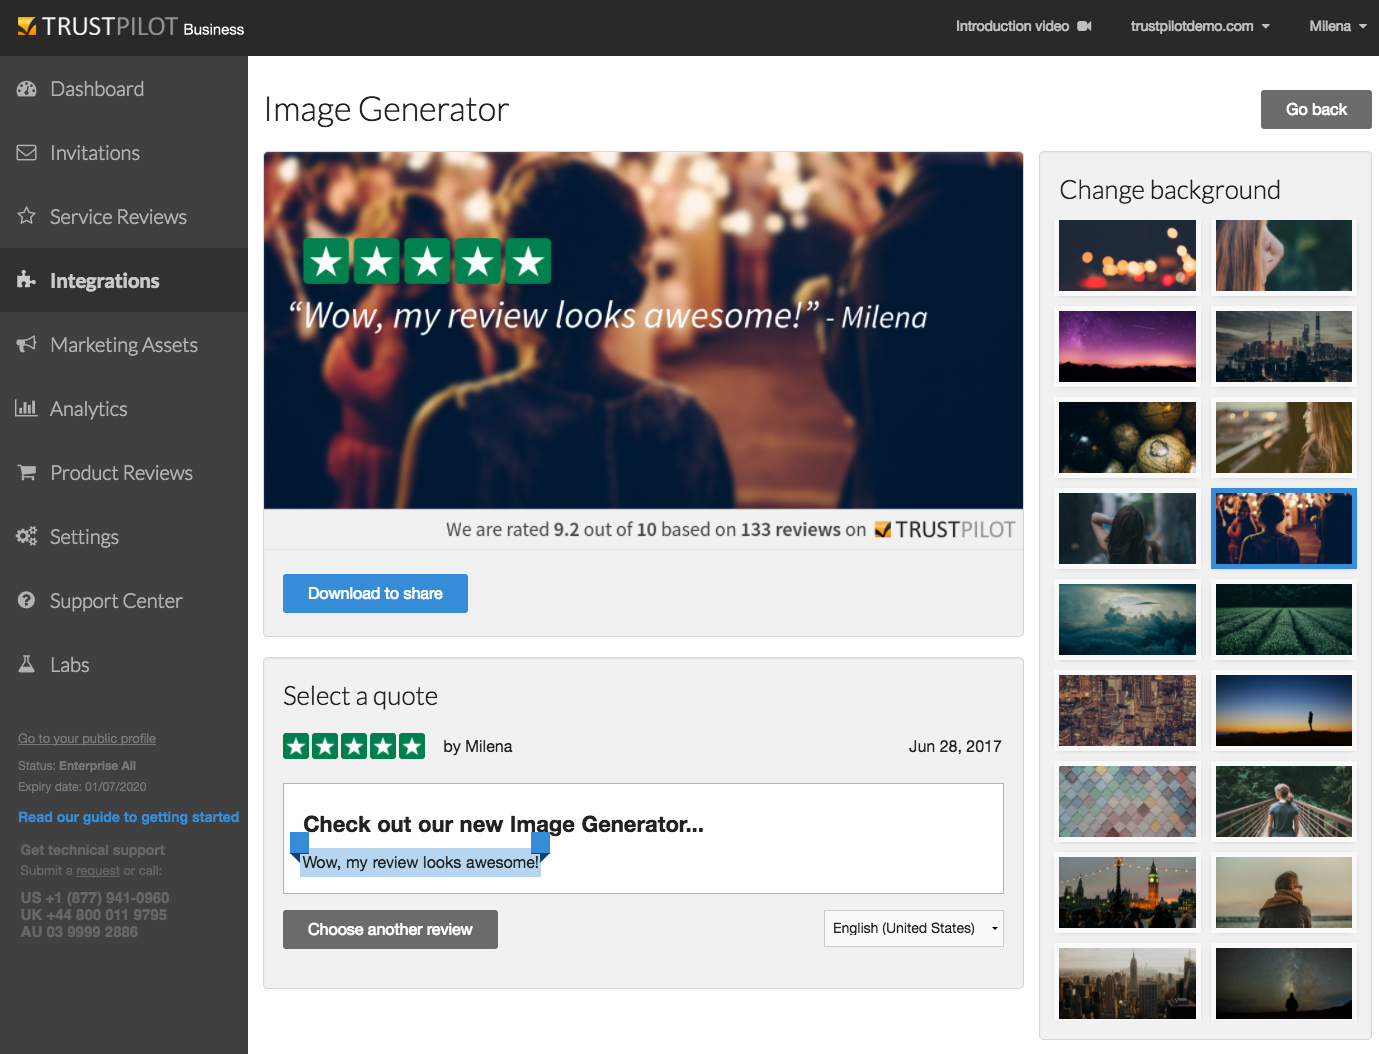Screen dimensions: 1379x1054
Task: Click the request link under technical support
Action: (98, 871)
